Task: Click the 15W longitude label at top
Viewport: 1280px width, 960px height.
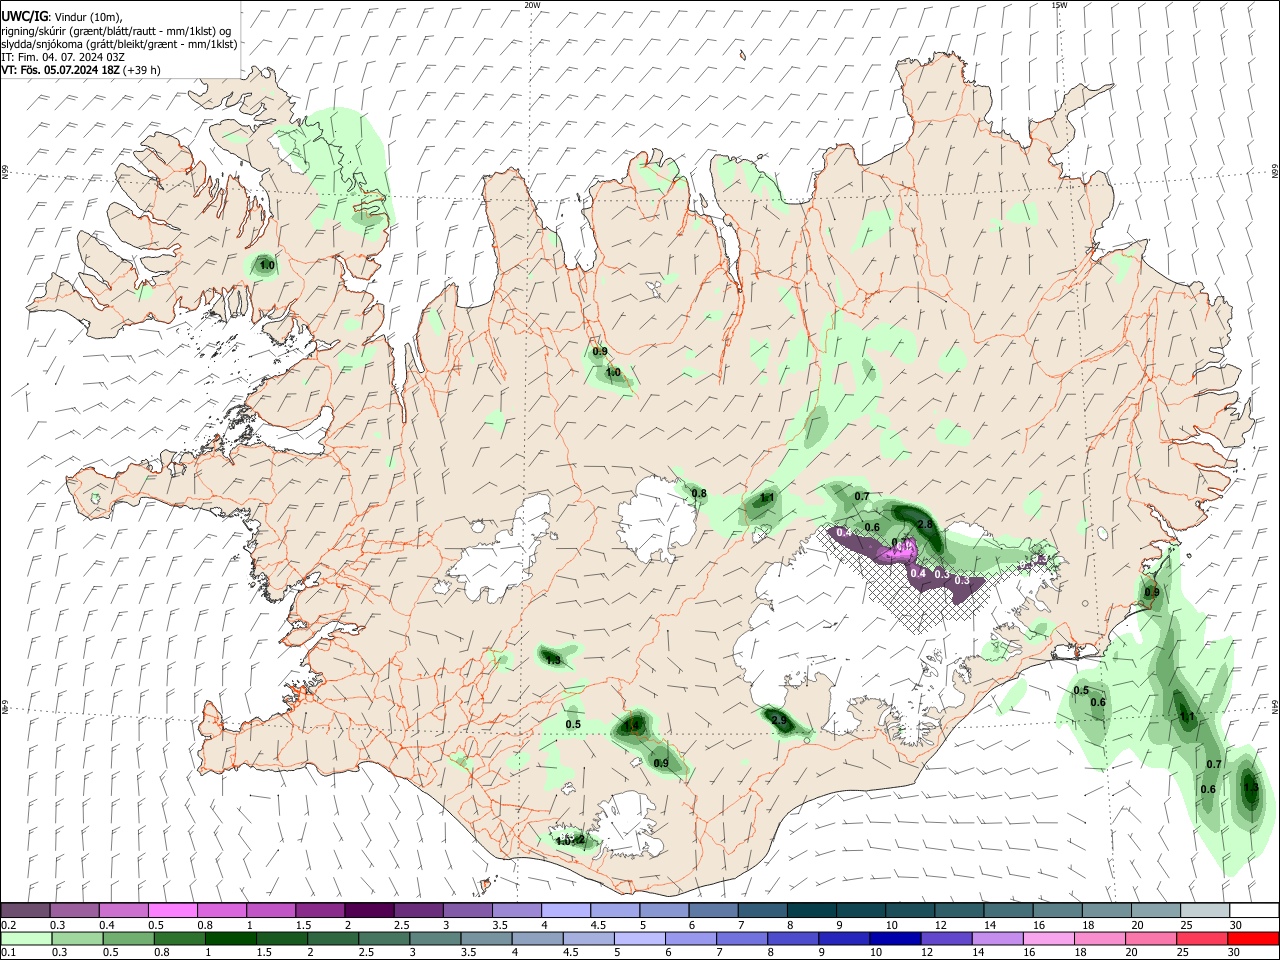Action: click(1059, 5)
